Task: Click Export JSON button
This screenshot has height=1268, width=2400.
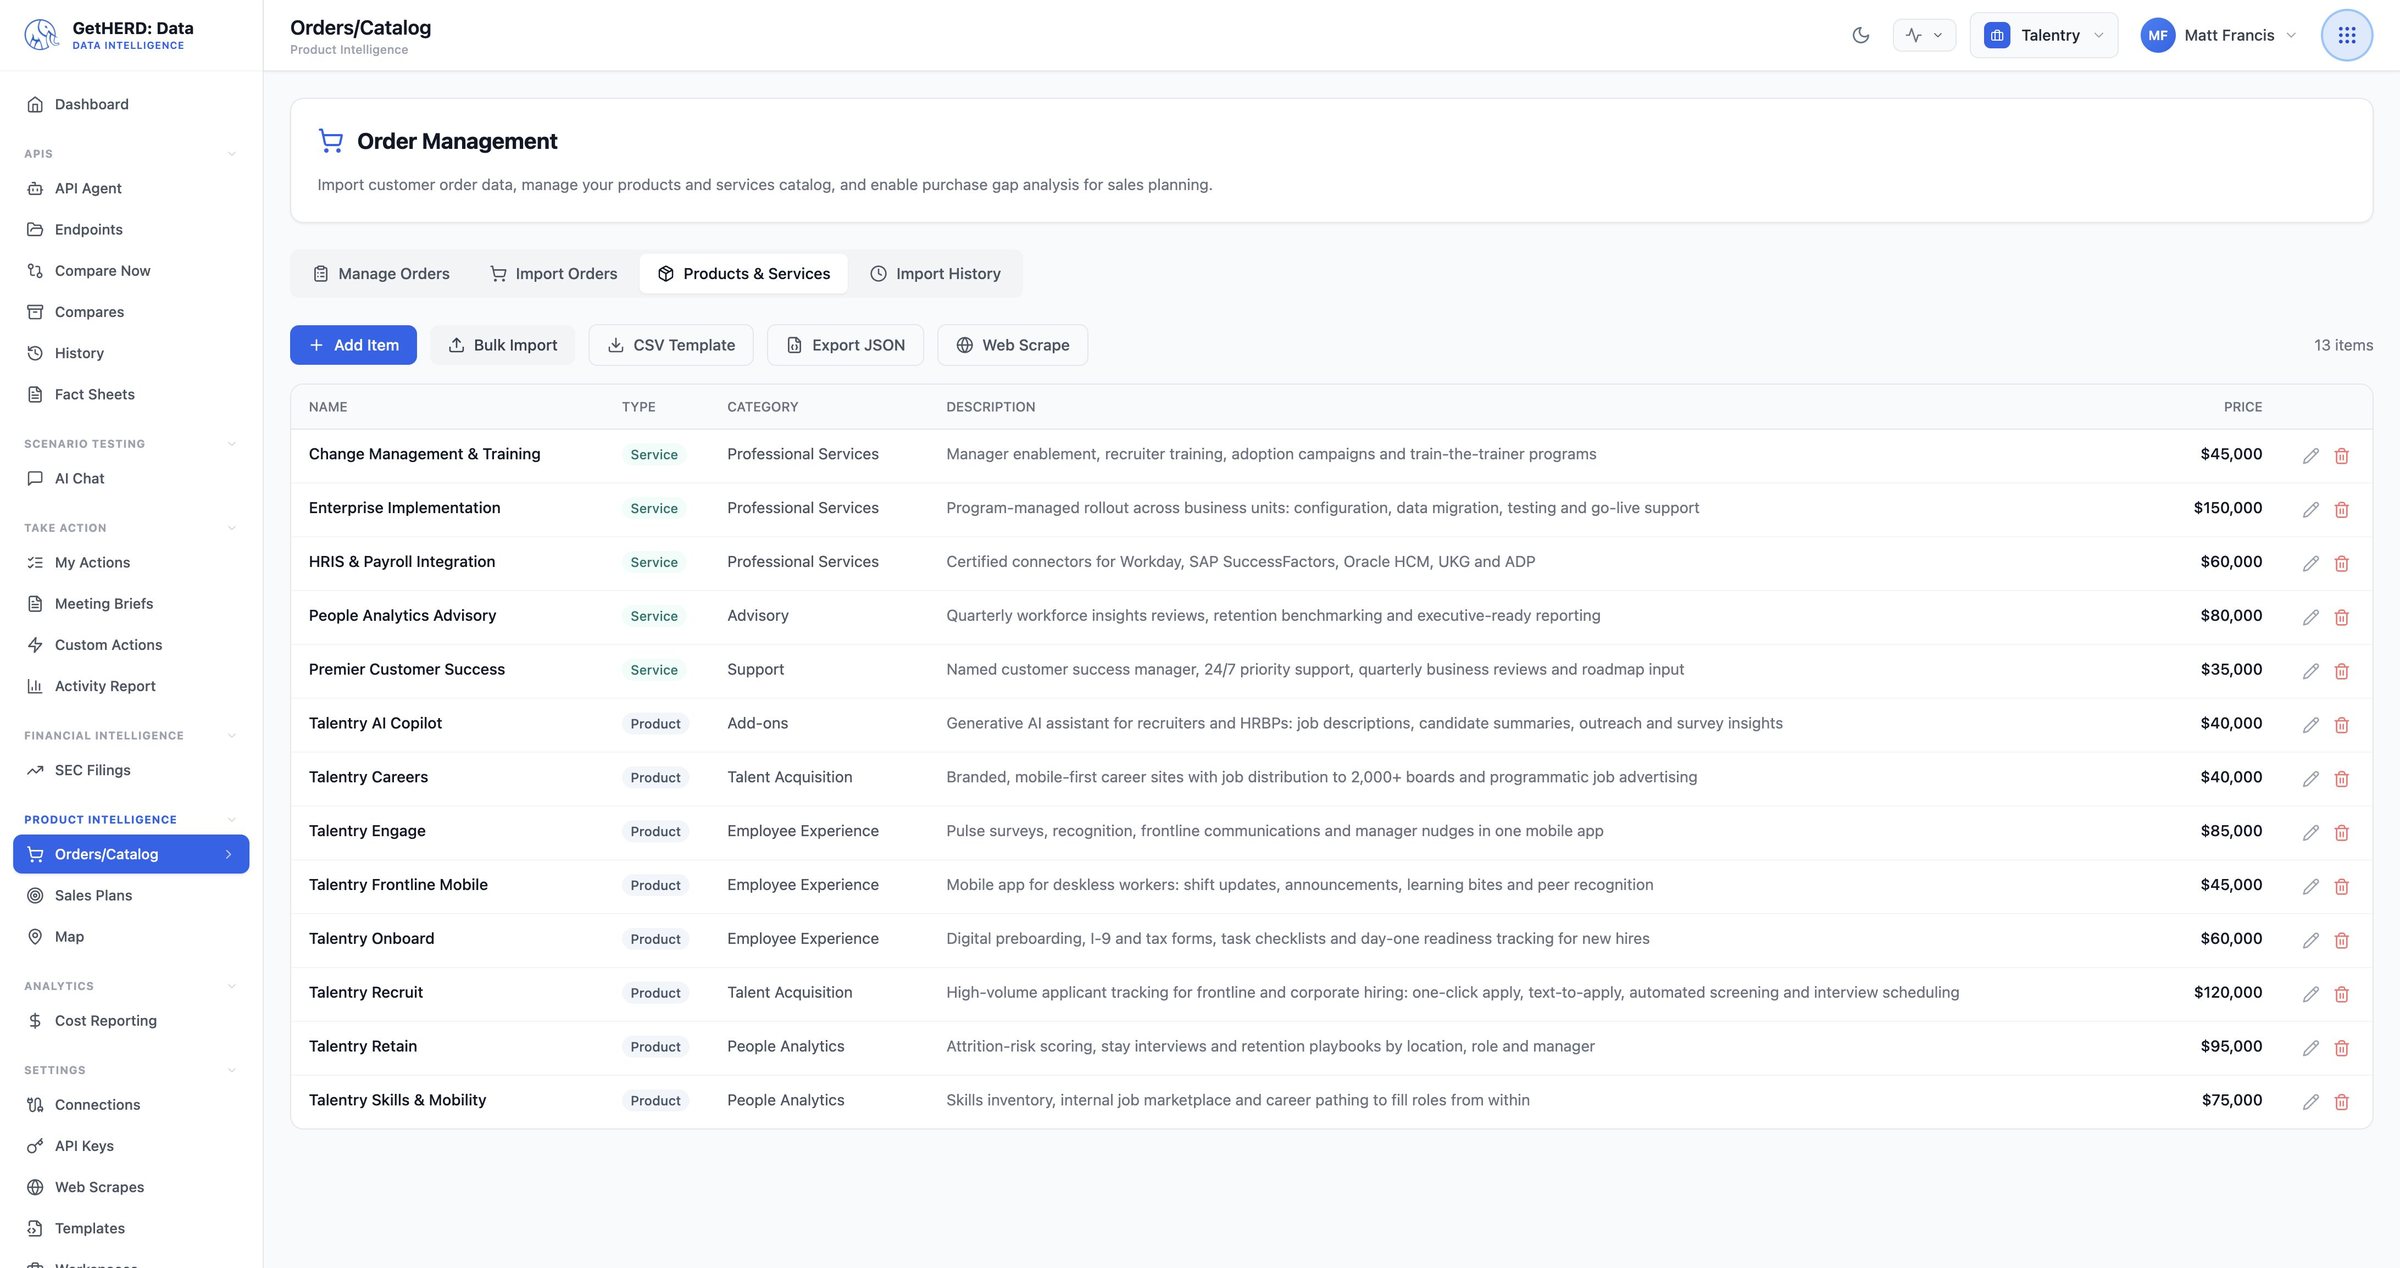Action: pos(845,345)
